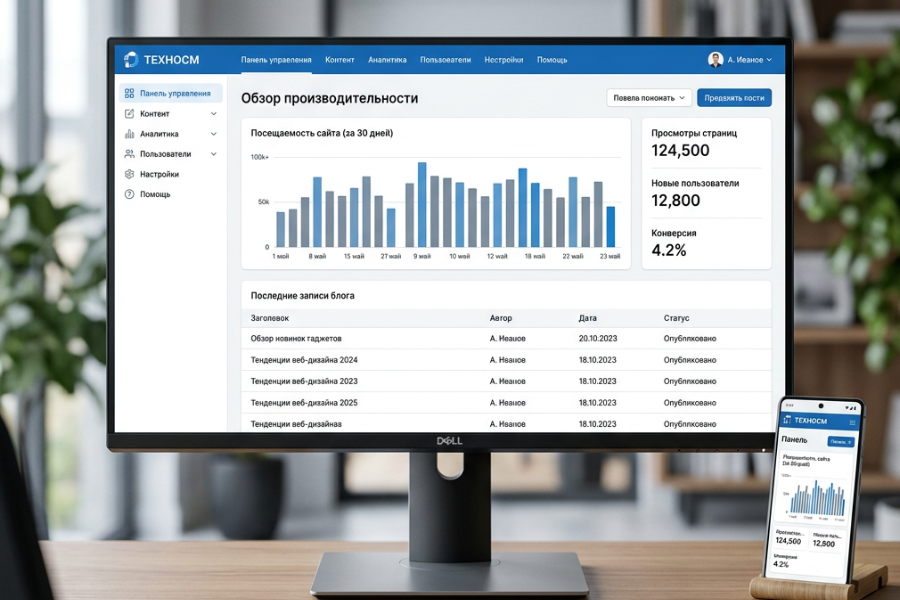
Task: Click the Настройки gear icon in sidebar
Action: click(129, 174)
